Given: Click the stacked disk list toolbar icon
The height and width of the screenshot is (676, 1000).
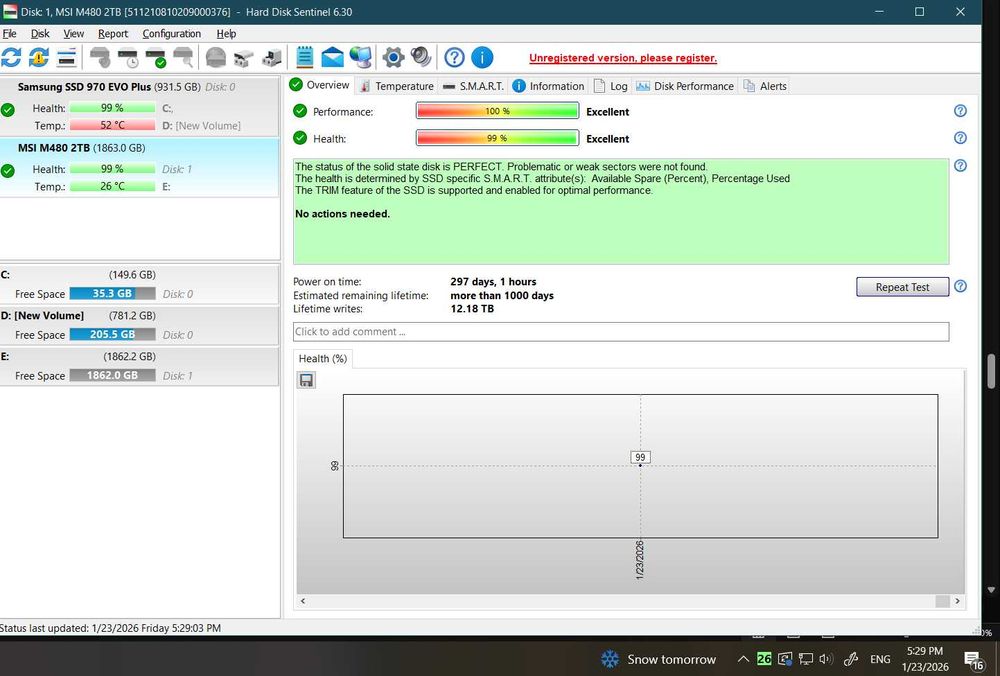Looking at the screenshot, I should [x=67, y=57].
